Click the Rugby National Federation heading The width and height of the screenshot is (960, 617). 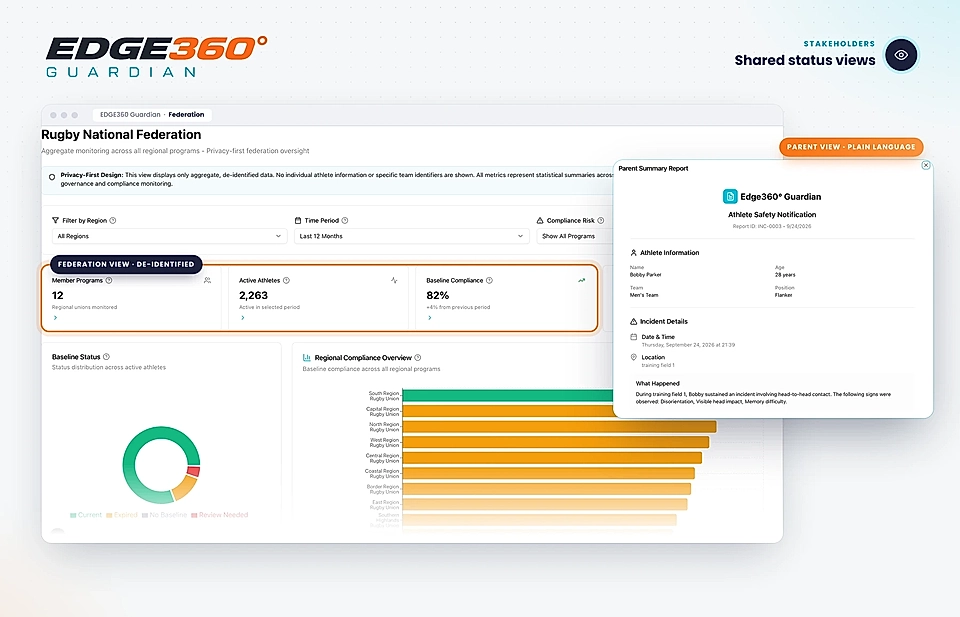click(121, 135)
